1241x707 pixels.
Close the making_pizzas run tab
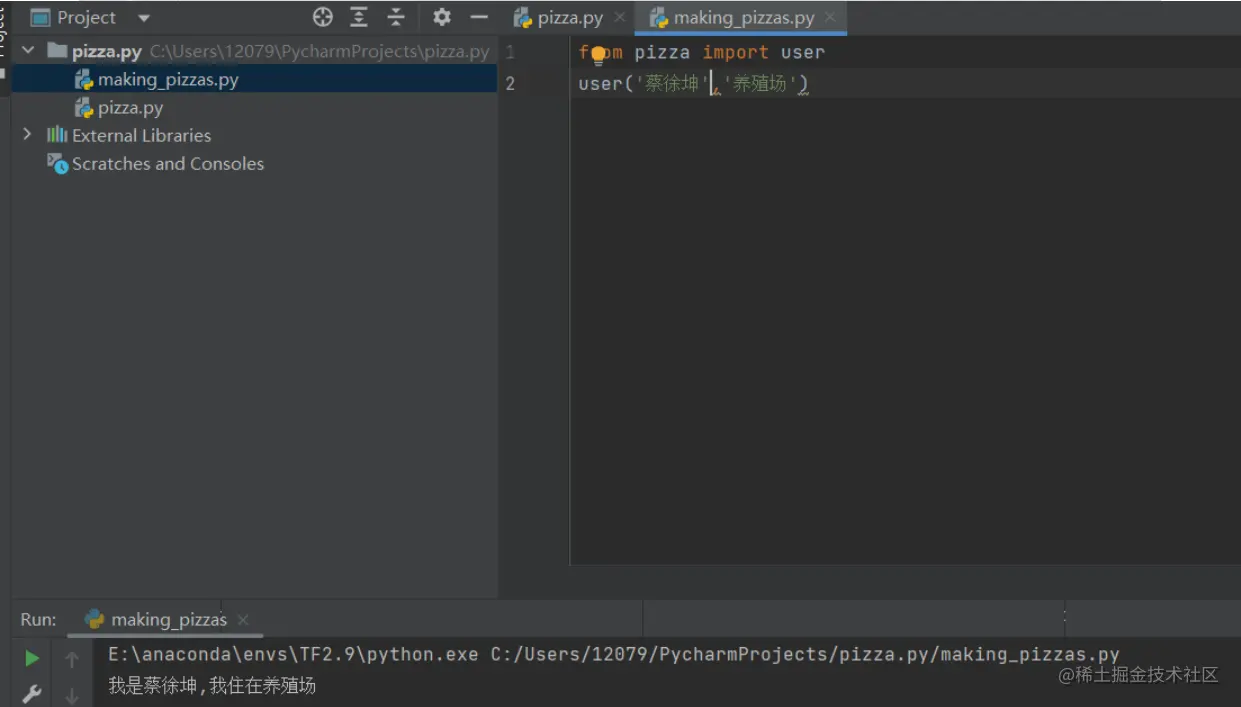coord(243,620)
